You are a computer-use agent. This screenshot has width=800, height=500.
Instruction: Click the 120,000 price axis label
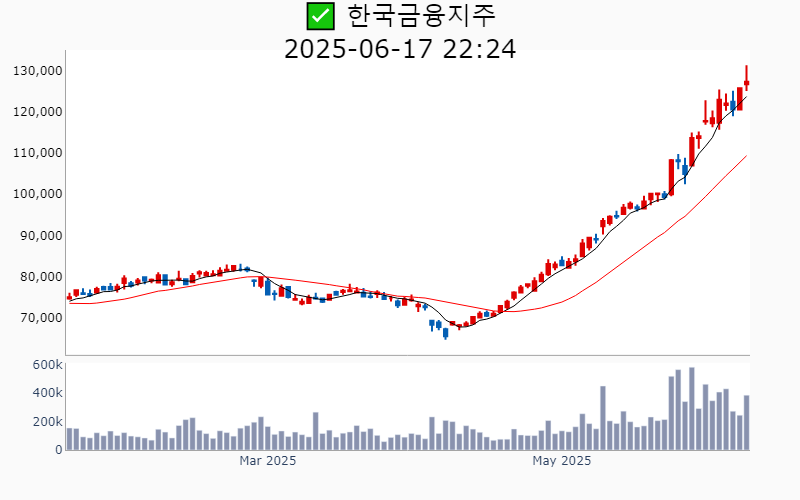(x=38, y=112)
